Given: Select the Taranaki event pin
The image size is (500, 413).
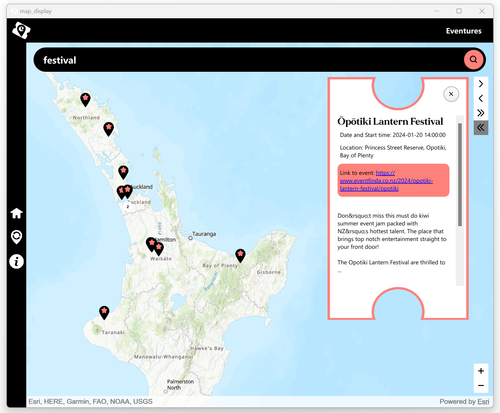Looking at the screenshot, I should [x=104, y=313].
